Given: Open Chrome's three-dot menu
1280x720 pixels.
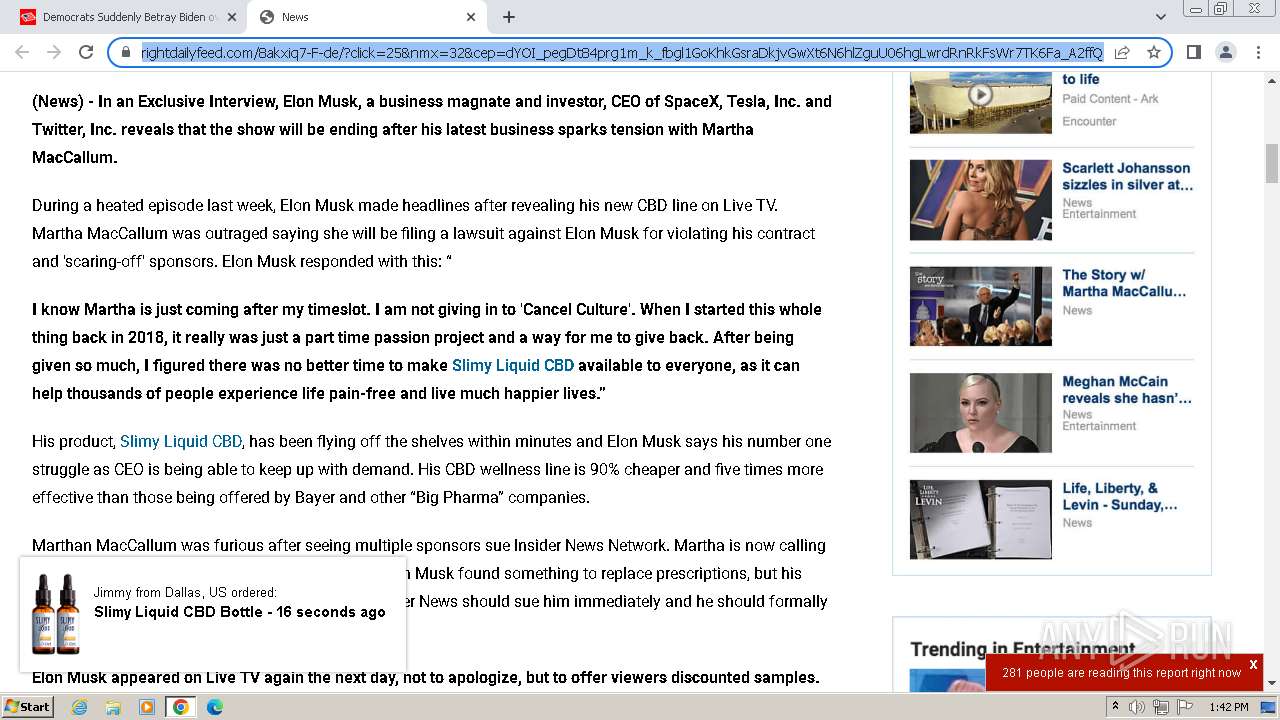Looking at the screenshot, I should click(x=1257, y=52).
